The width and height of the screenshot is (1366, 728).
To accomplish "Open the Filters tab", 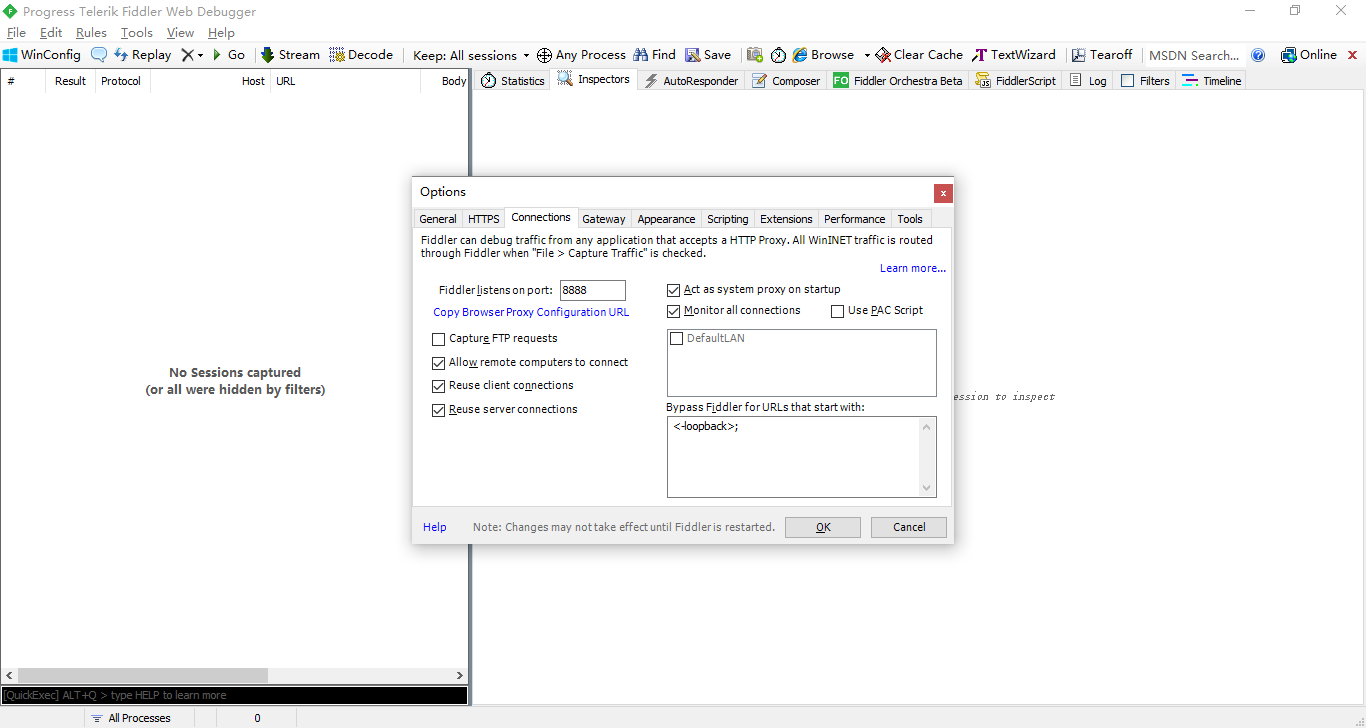I will (1145, 81).
